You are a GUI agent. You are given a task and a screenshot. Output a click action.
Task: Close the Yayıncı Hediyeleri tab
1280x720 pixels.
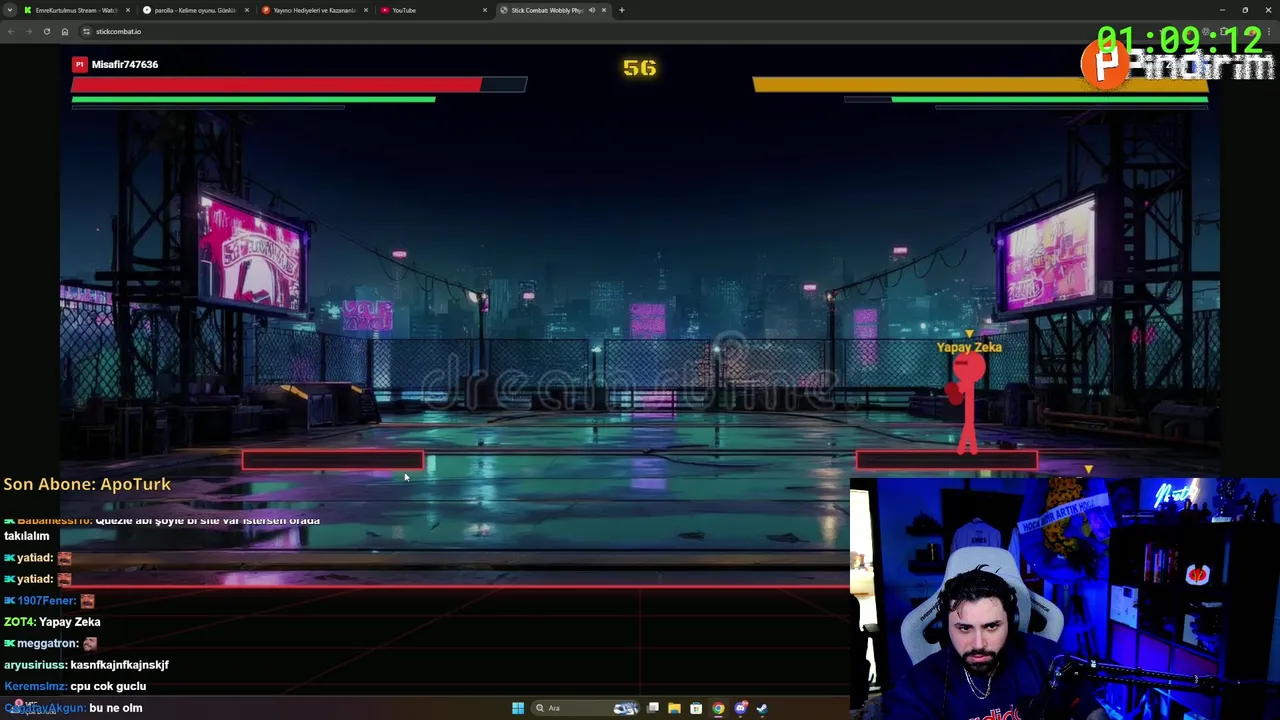[366, 10]
